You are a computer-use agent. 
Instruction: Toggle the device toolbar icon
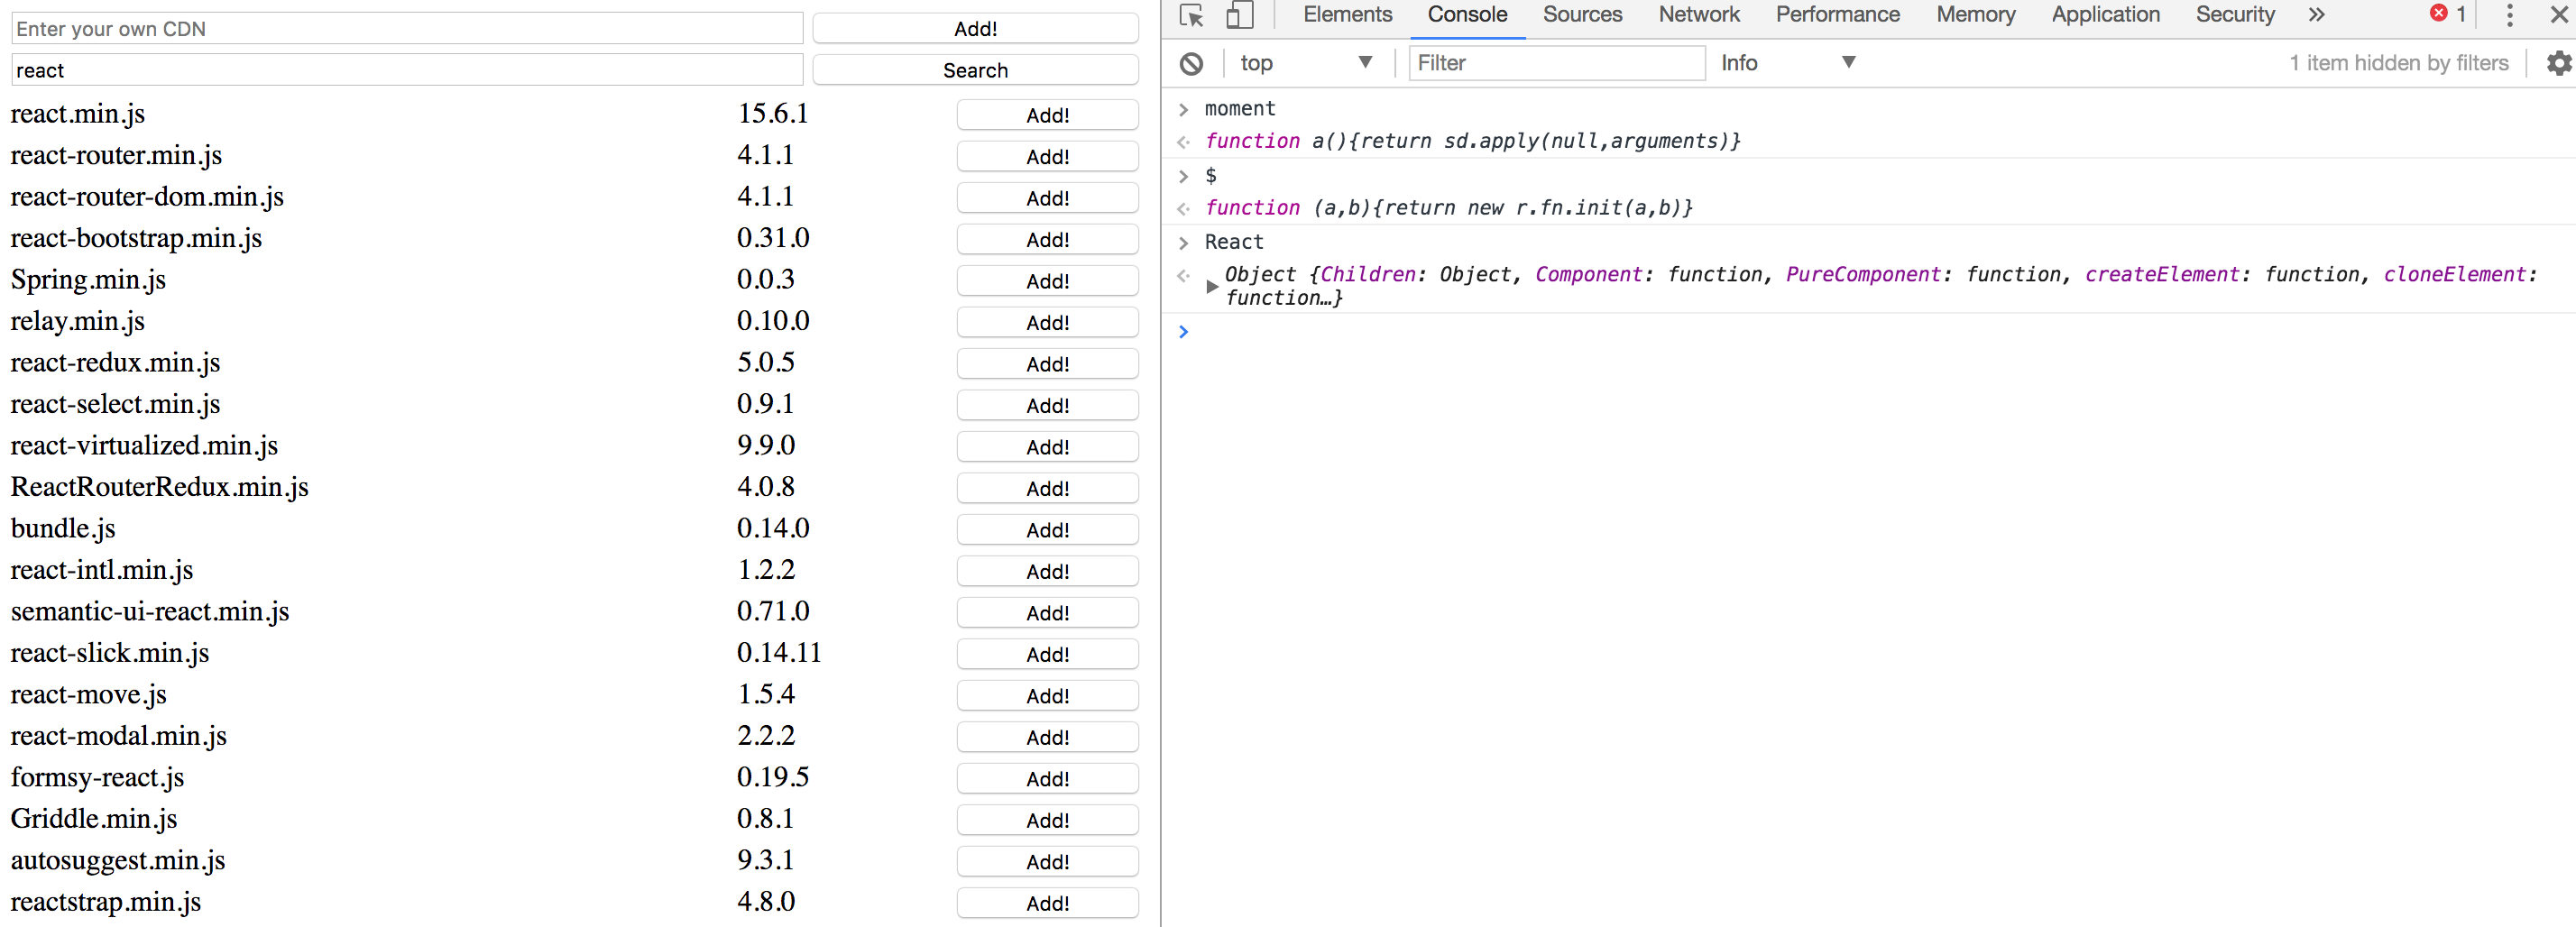(1240, 15)
